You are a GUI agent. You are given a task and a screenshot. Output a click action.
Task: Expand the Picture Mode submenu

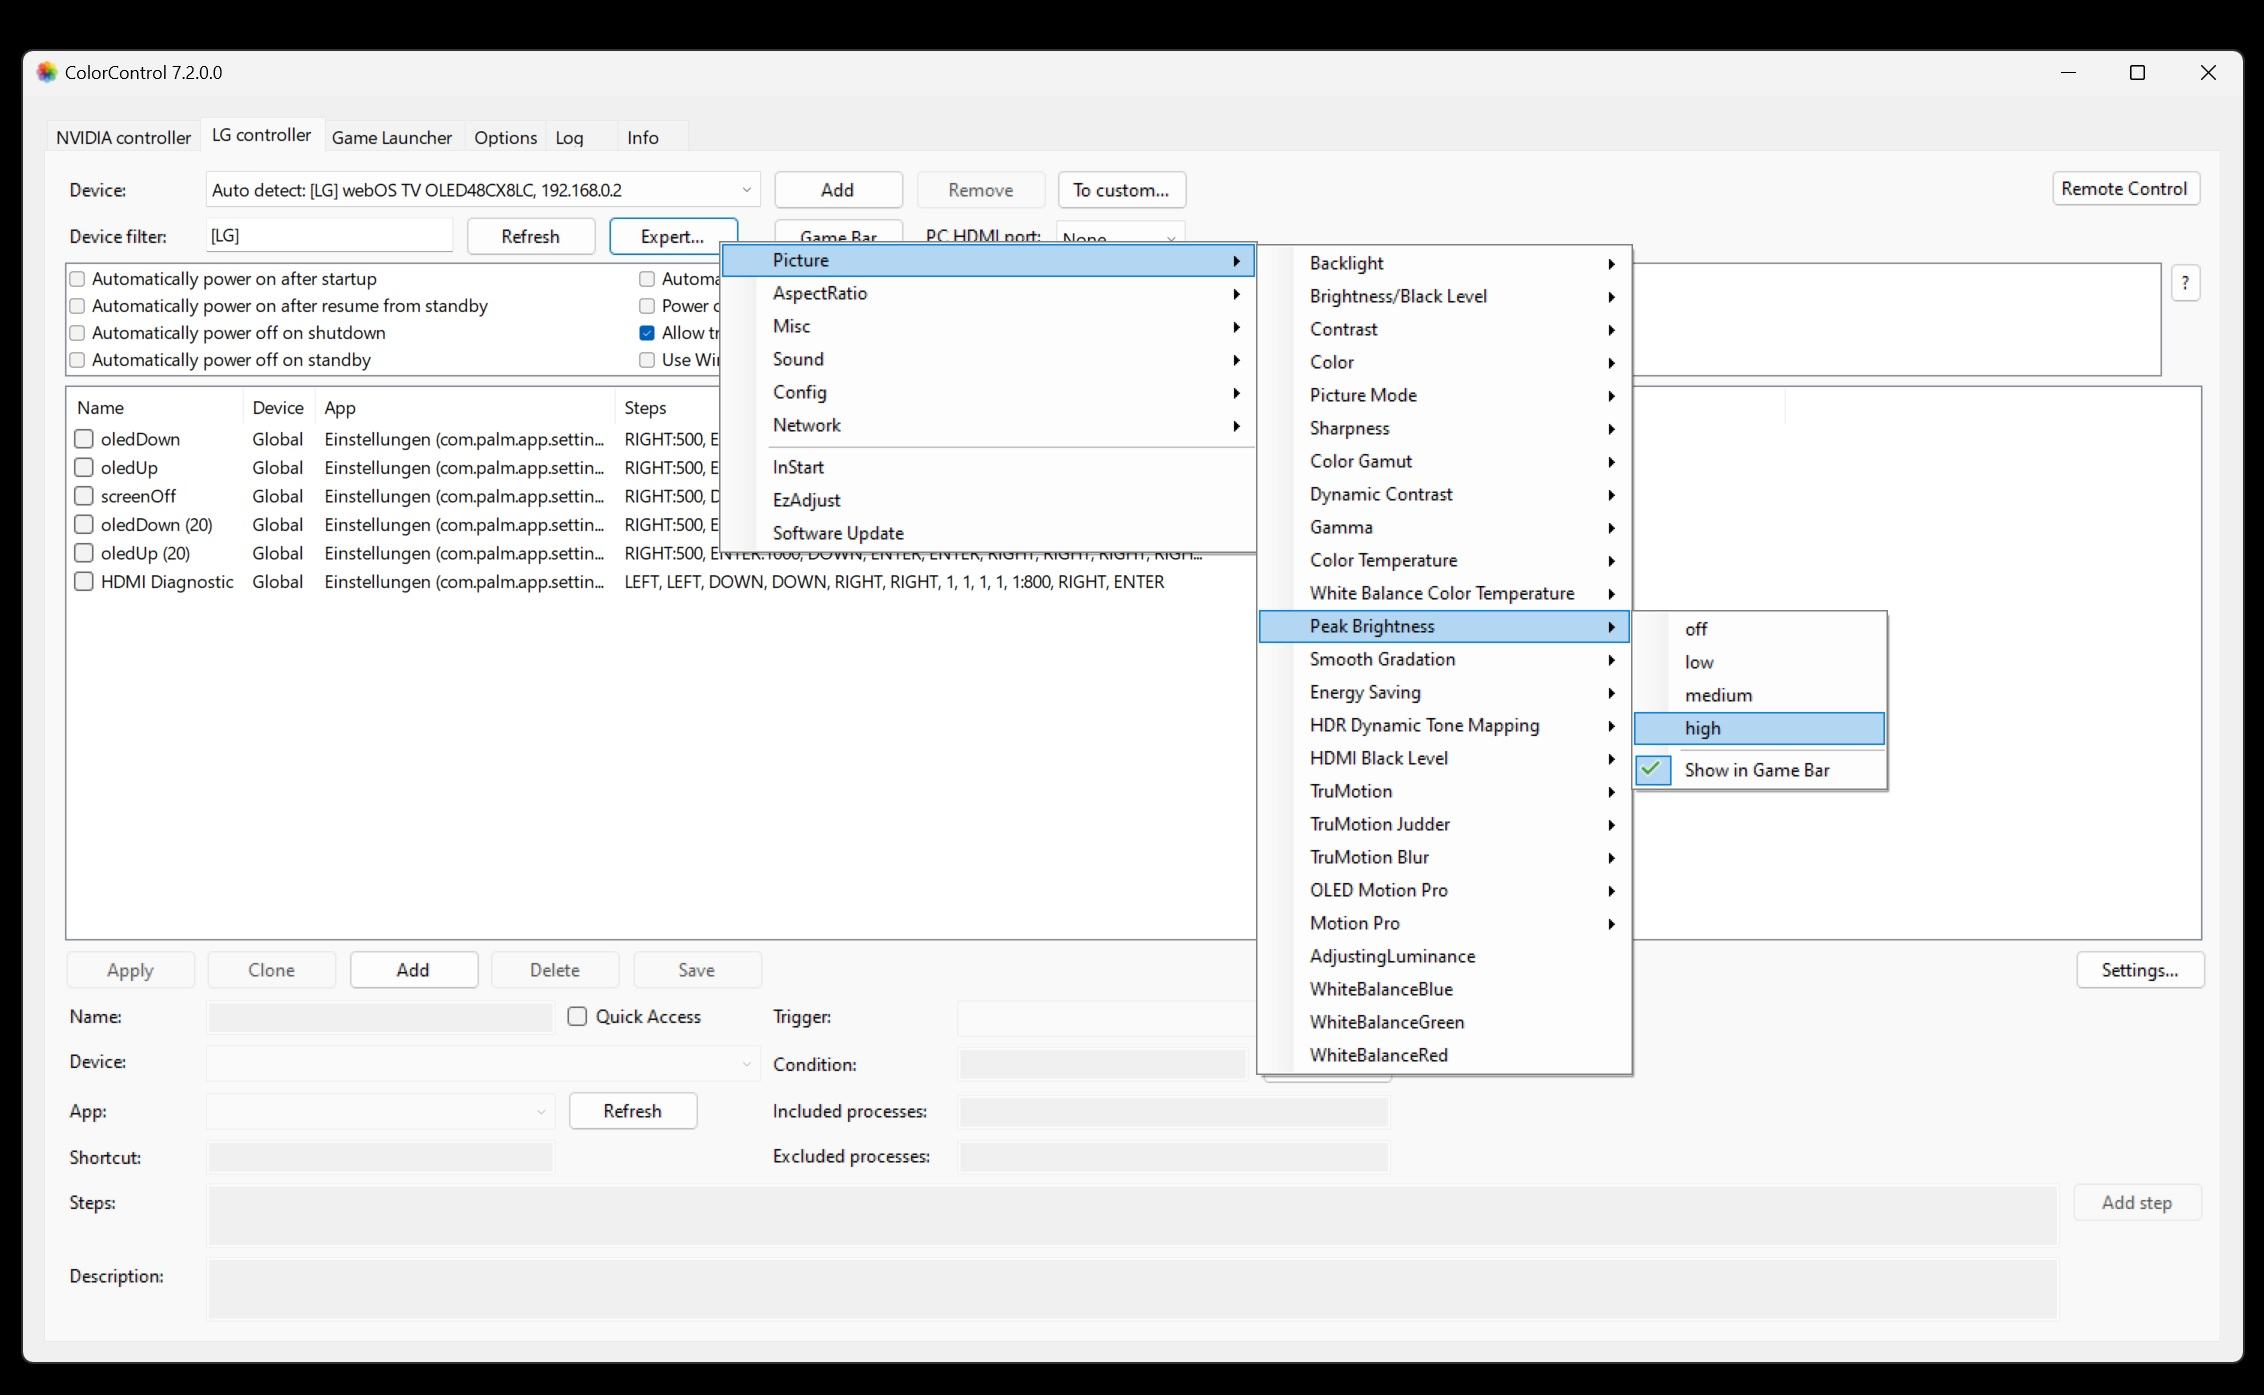tap(1445, 395)
